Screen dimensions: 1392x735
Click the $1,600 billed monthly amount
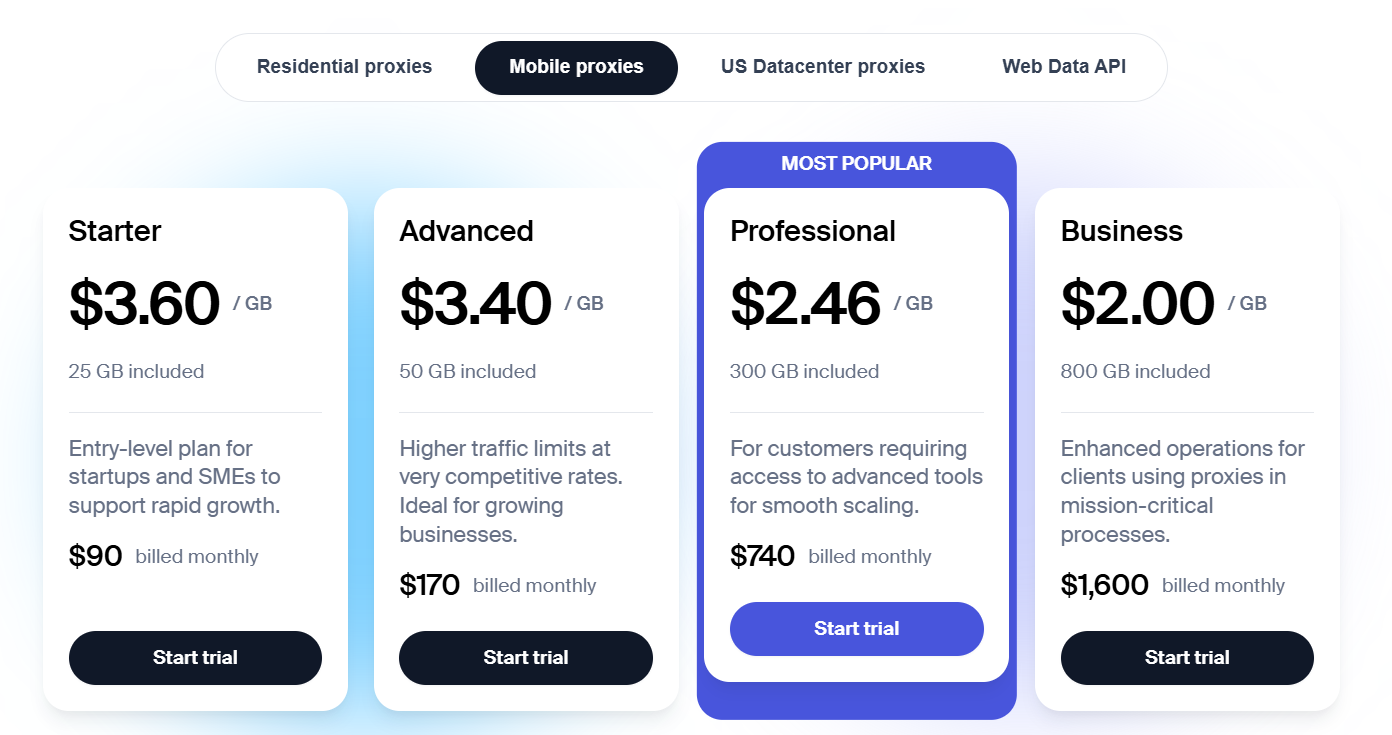click(x=1104, y=585)
